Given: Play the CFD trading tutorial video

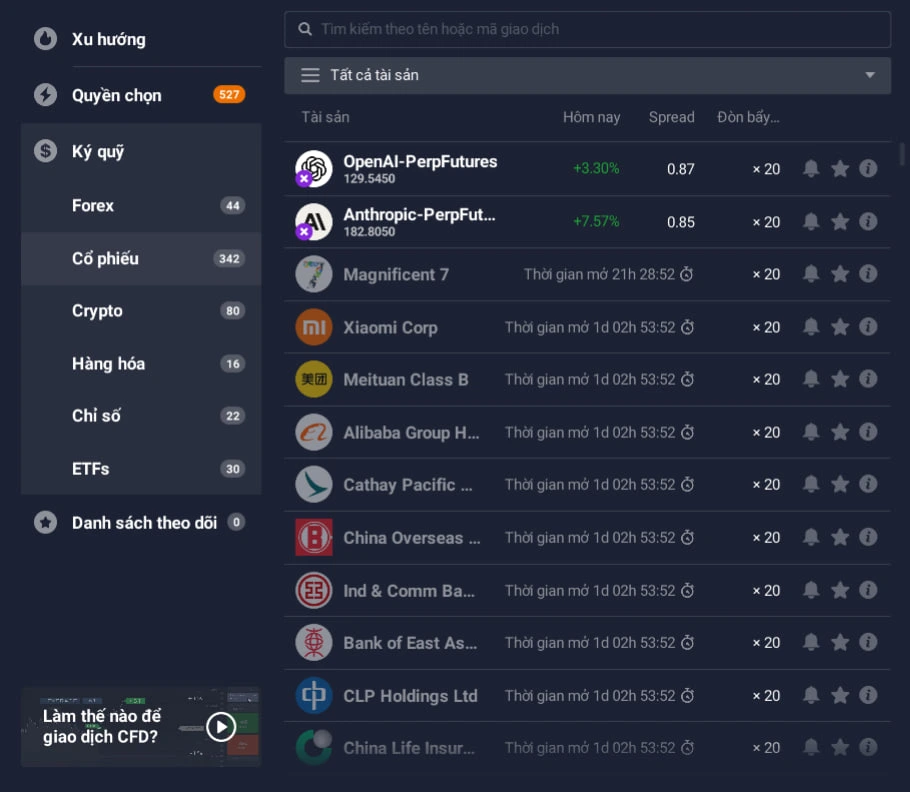Looking at the screenshot, I should (x=221, y=726).
